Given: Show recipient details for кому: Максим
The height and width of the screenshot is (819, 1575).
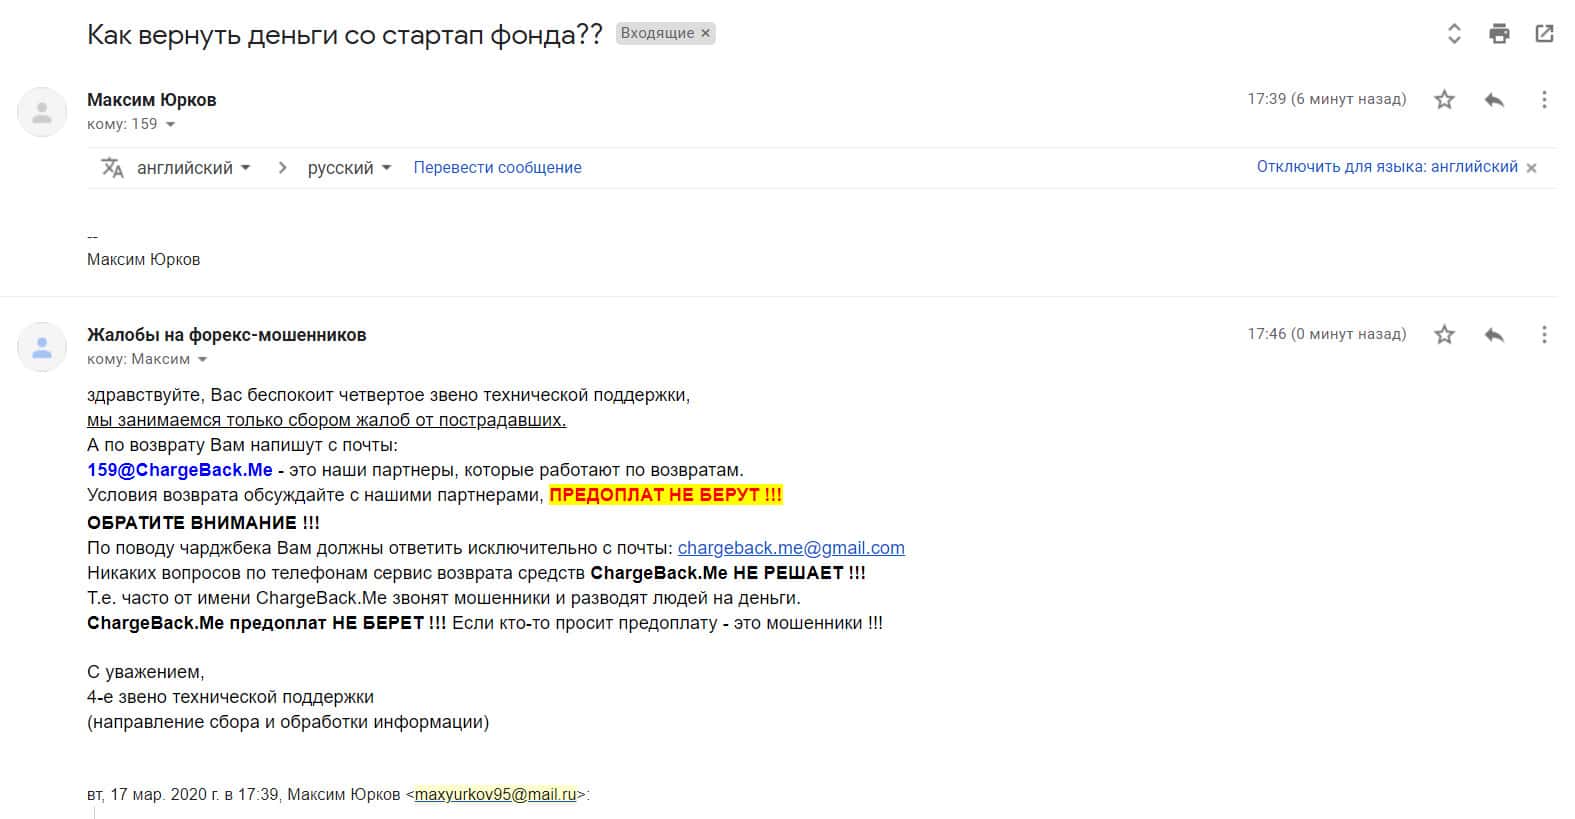Looking at the screenshot, I should [x=202, y=360].
